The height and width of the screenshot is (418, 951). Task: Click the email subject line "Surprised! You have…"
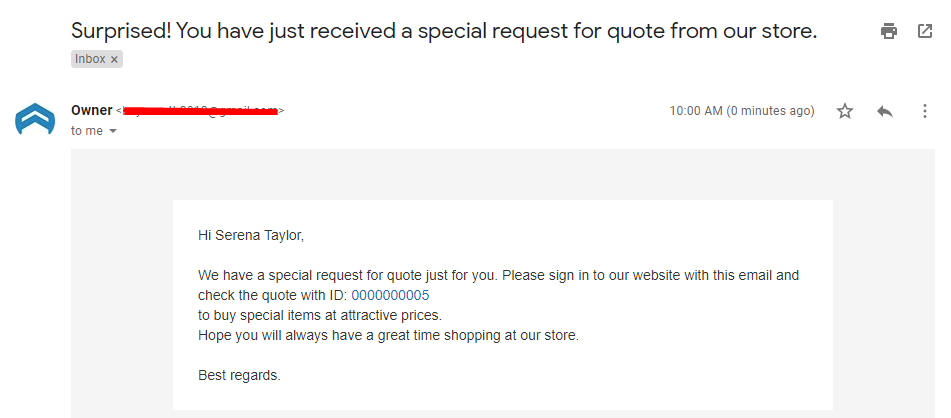(444, 31)
